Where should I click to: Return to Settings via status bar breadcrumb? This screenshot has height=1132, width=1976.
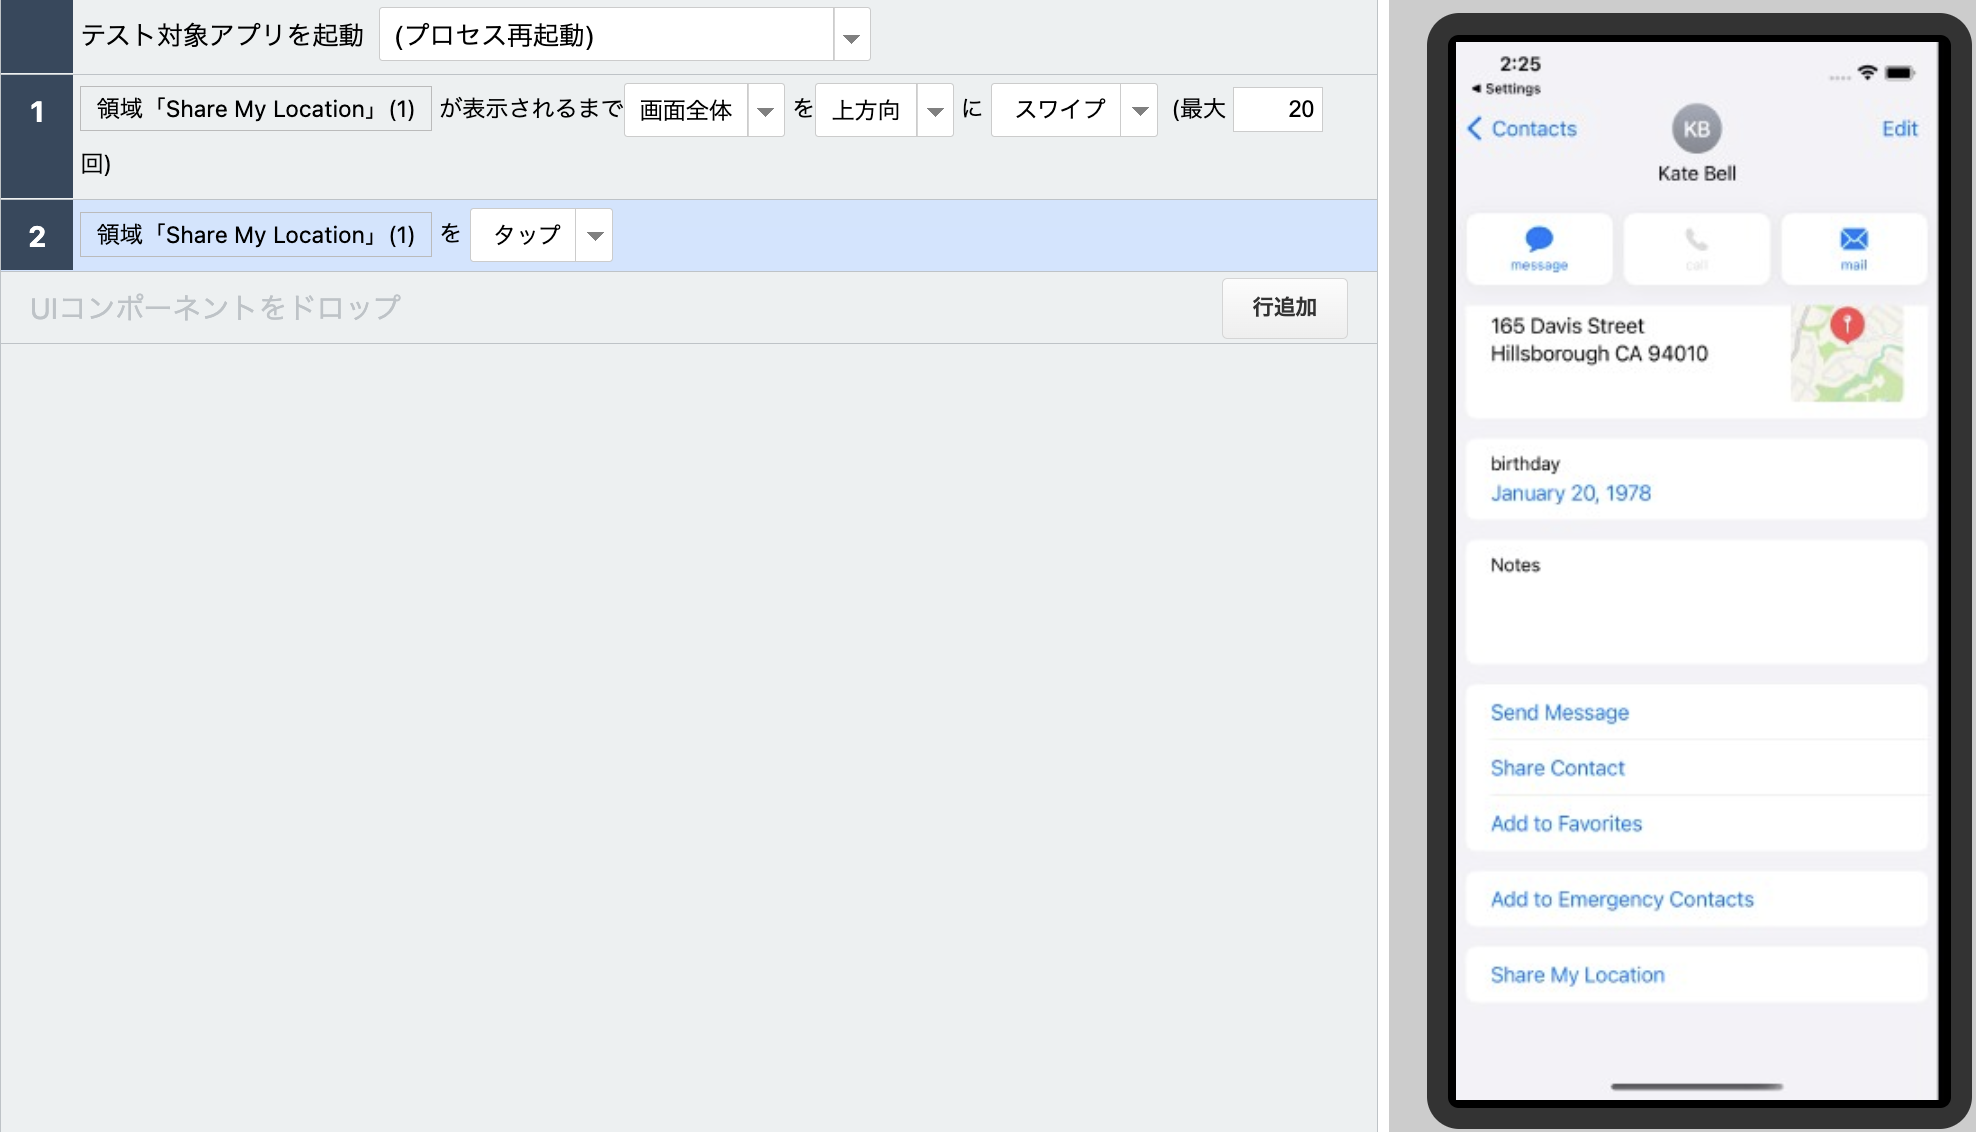(1506, 89)
